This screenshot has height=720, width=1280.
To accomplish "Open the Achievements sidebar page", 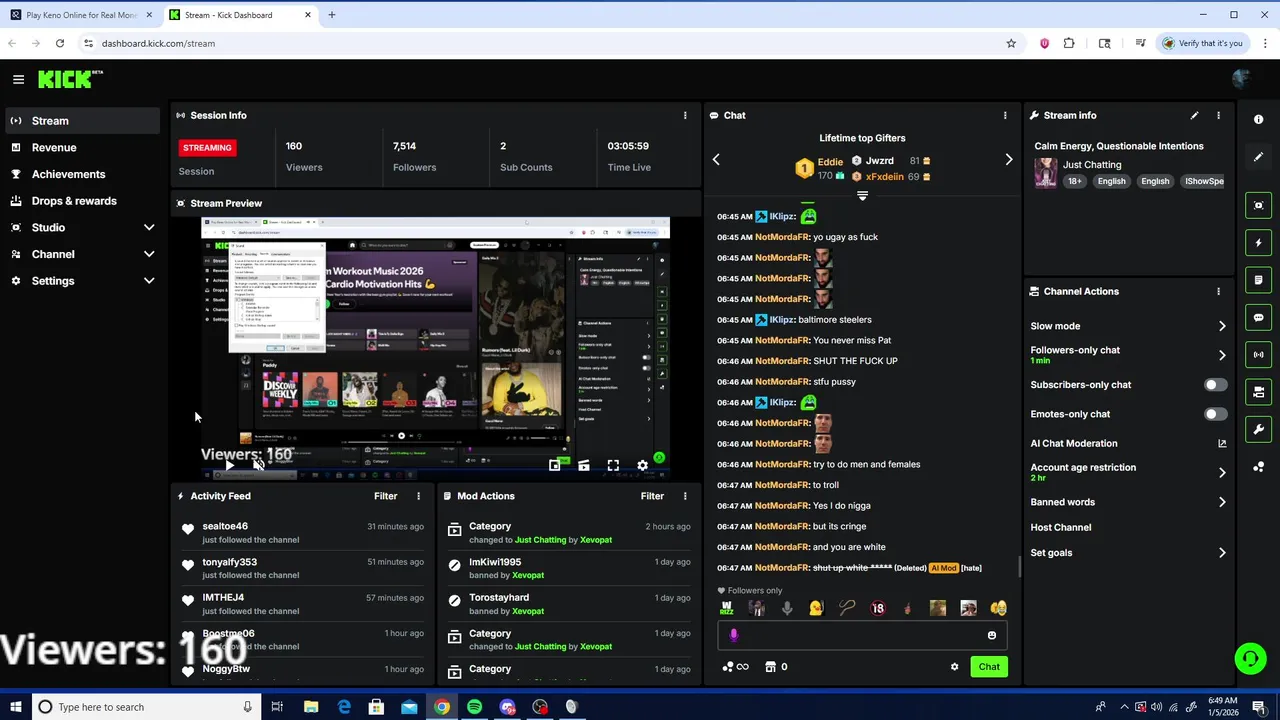I will click(82, 174).
